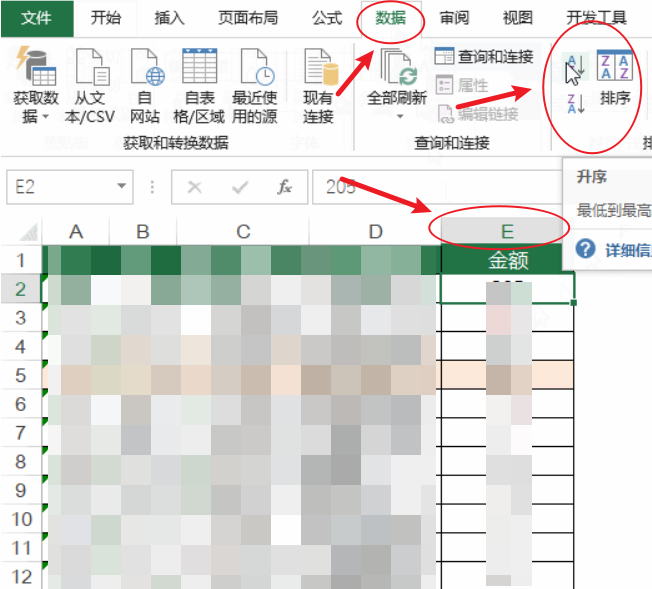Select row 3 header
Viewport: 652px width, 589px height.
[x=20, y=318]
